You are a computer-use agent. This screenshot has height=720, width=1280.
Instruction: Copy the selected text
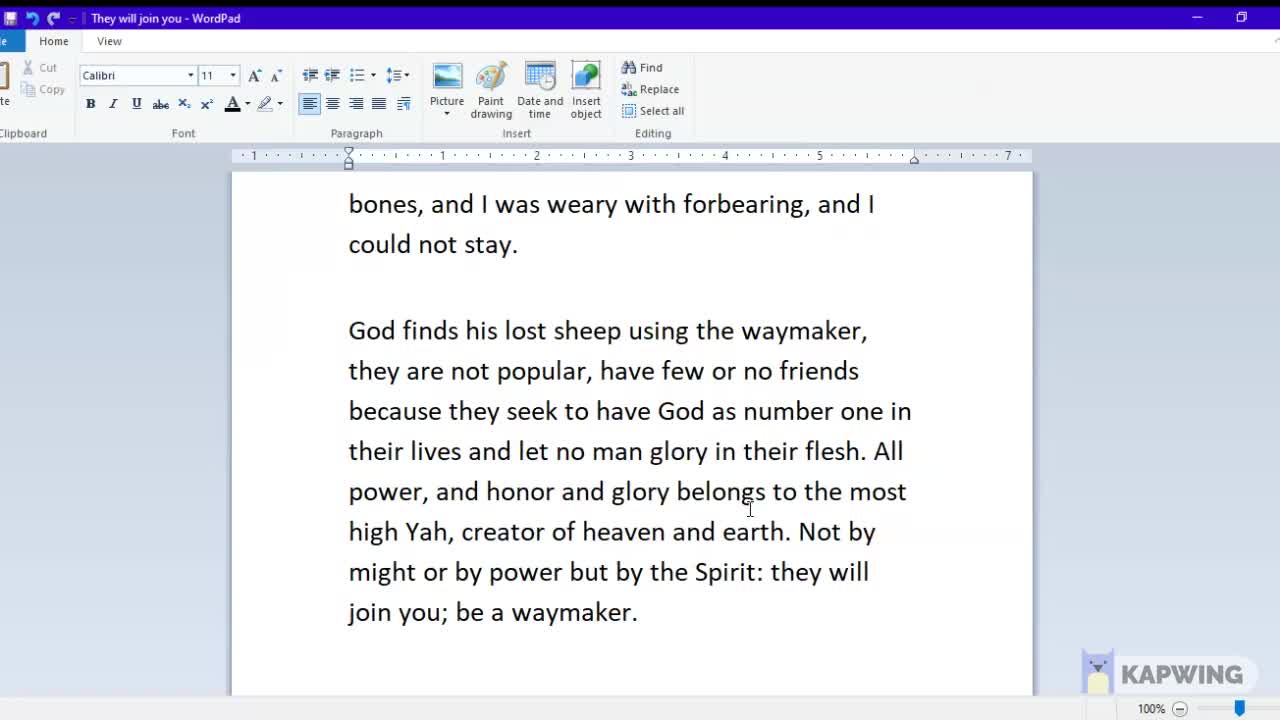(42, 89)
